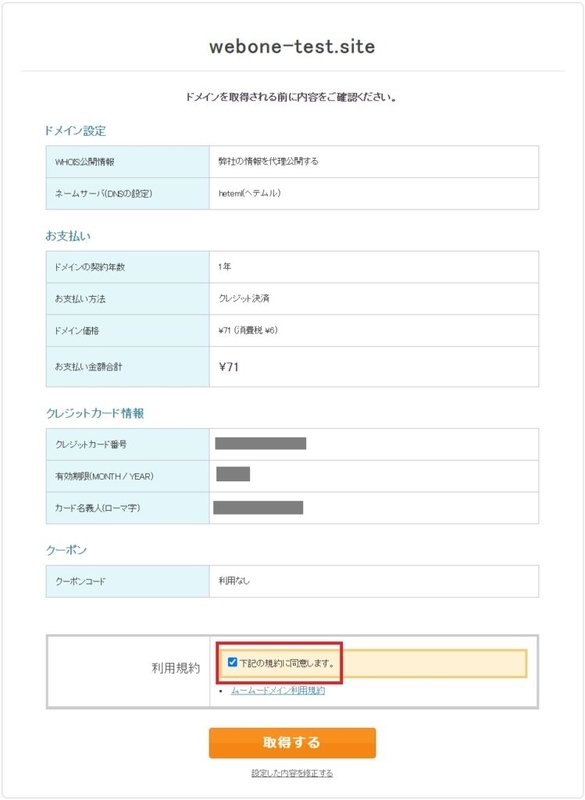This screenshot has height=800, width=585.
Task: Click 設定した内容を修正する link
Action: tap(292, 773)
